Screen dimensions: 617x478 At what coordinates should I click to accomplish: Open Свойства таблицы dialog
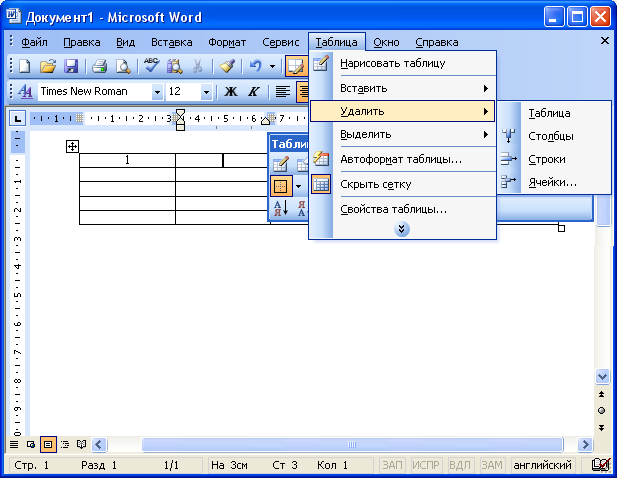402,209
